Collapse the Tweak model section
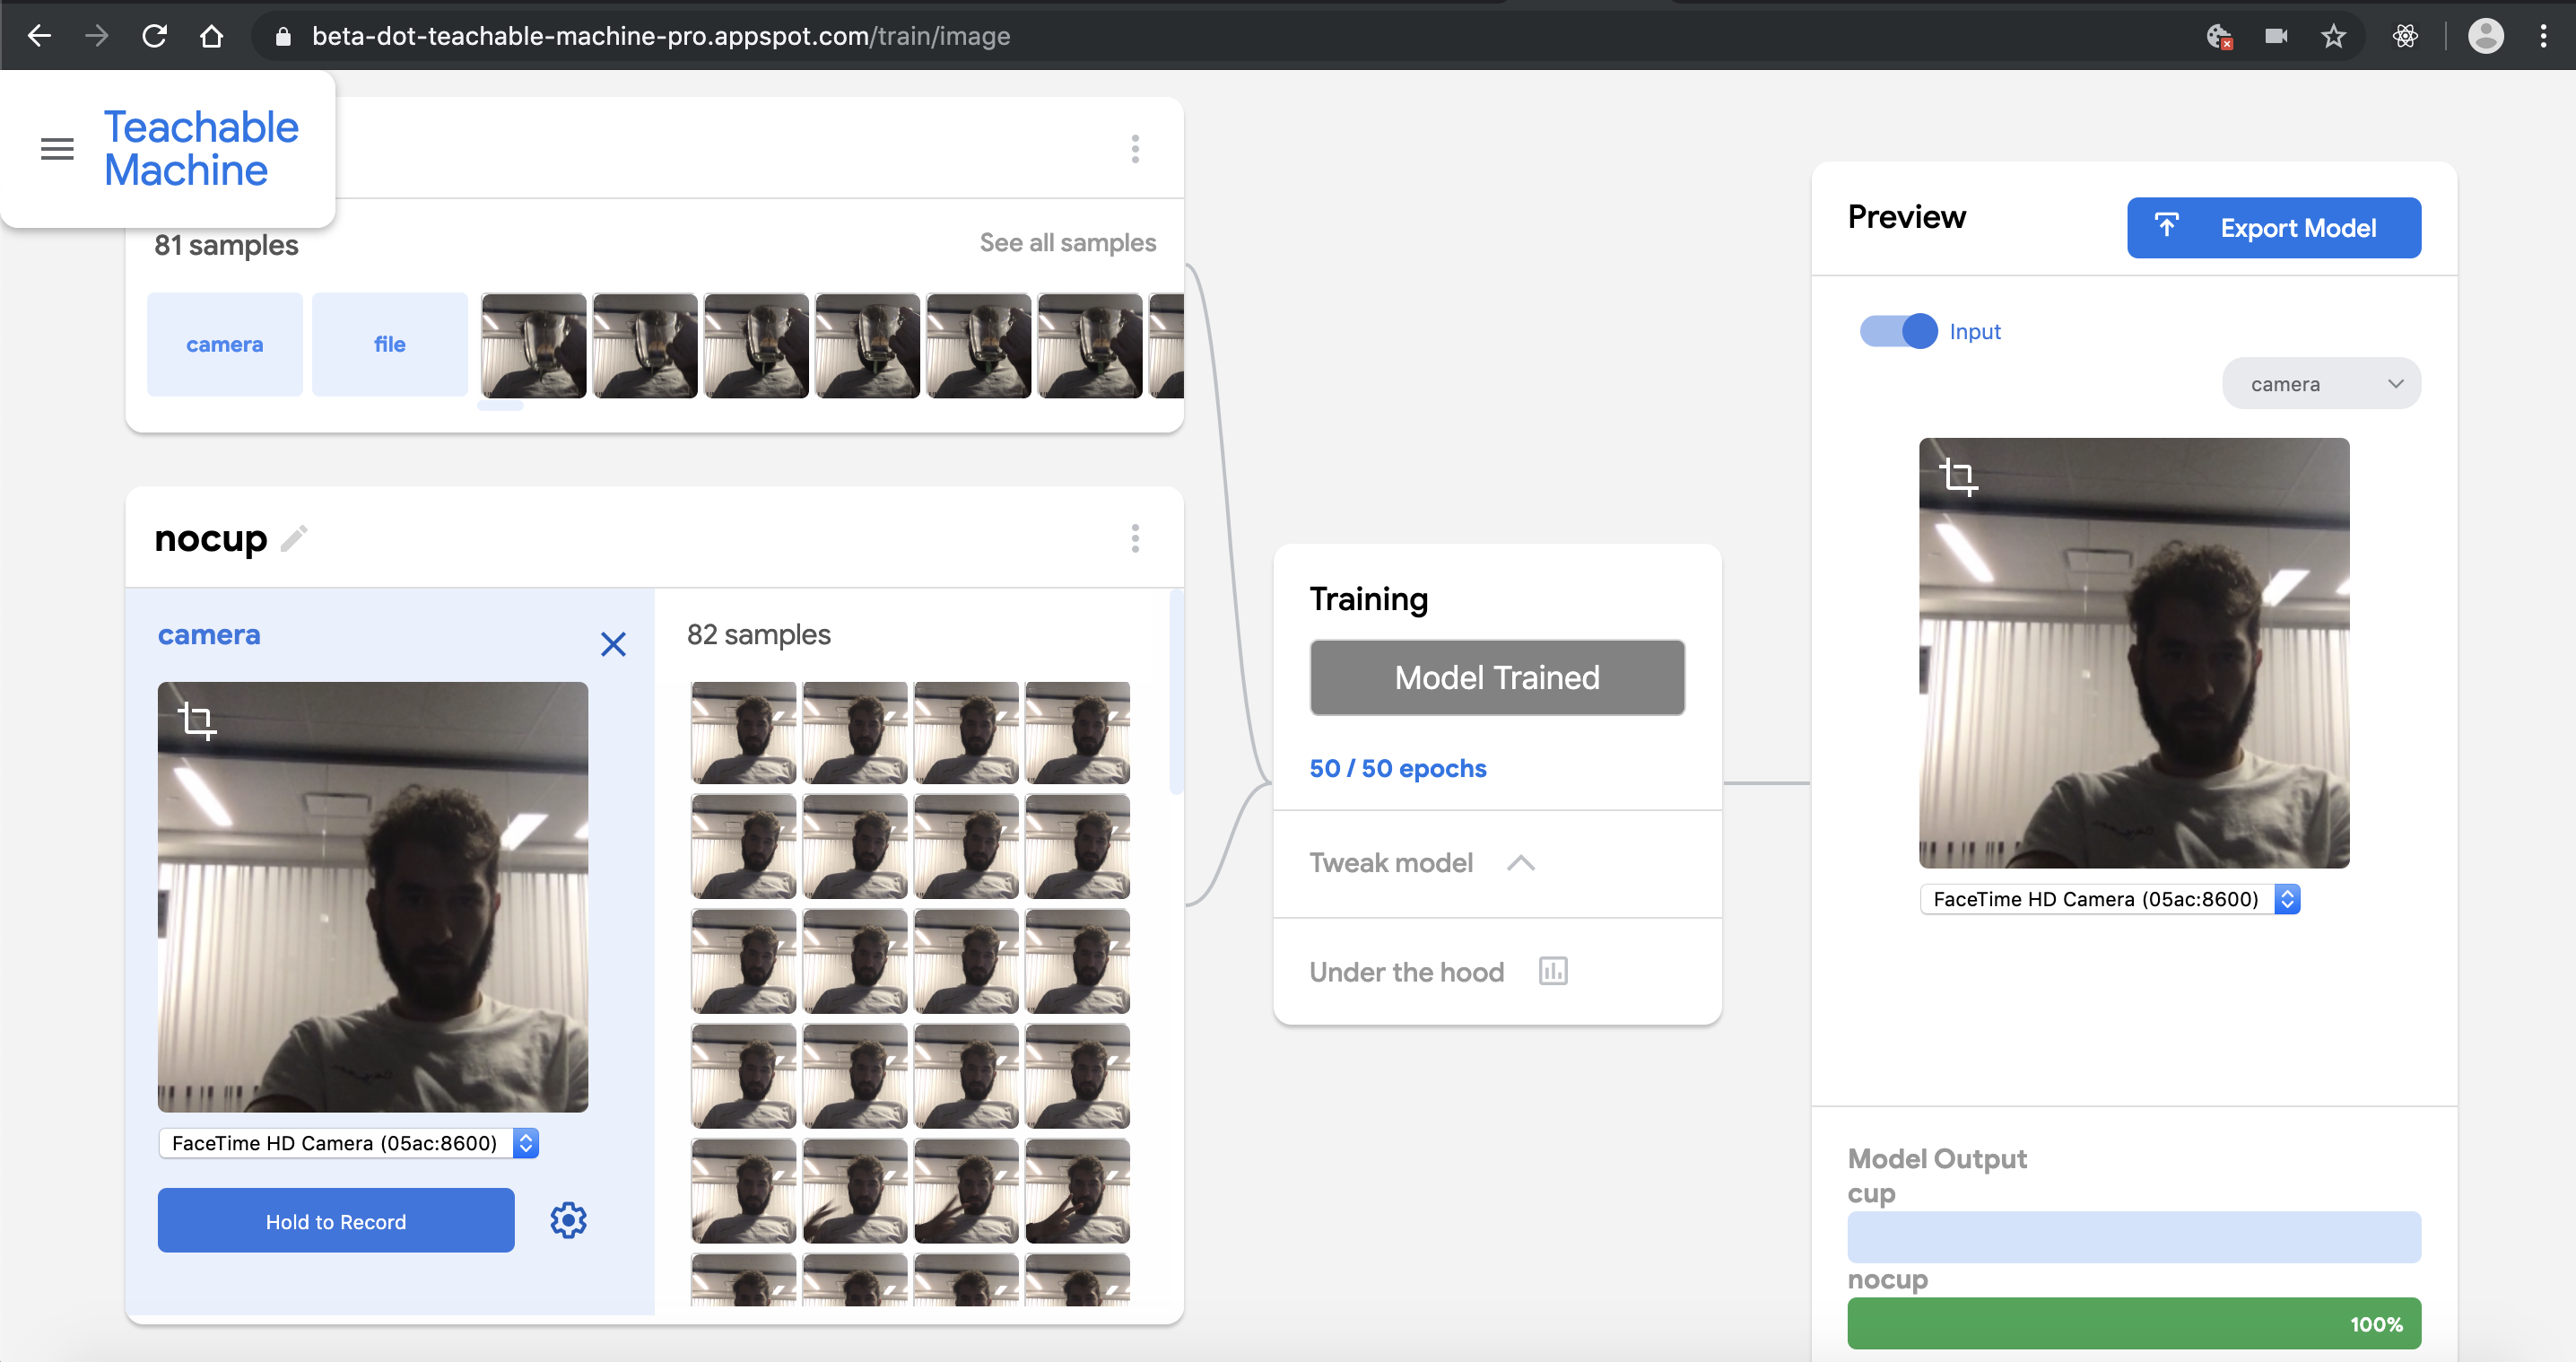Viewport: 2576px width, 1362px height. tap(1520, 863)
